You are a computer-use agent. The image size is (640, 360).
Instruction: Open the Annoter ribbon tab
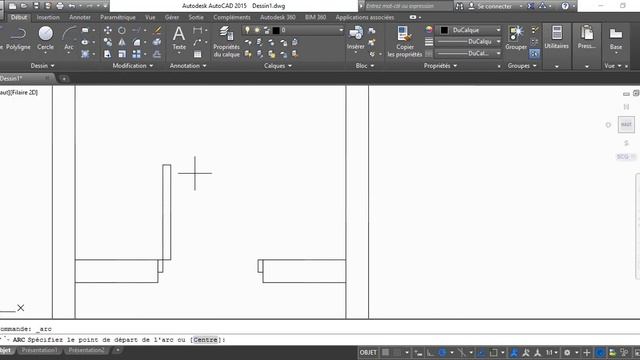(x=80, y=17)
